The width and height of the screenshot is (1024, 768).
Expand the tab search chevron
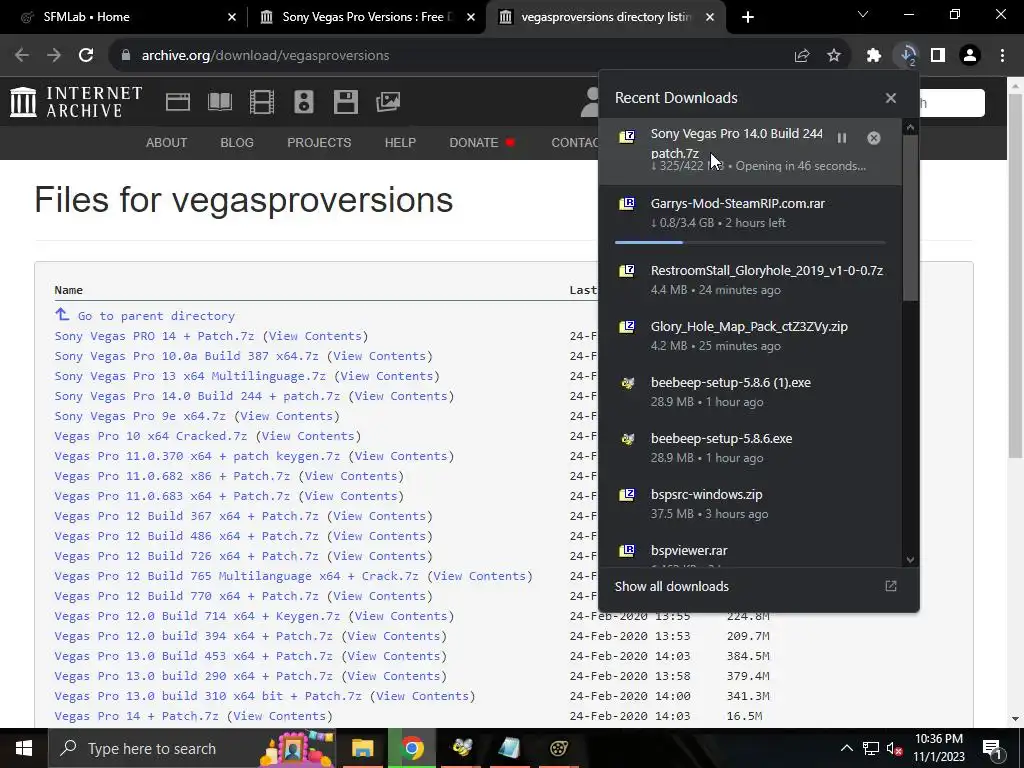coord(863,14)
